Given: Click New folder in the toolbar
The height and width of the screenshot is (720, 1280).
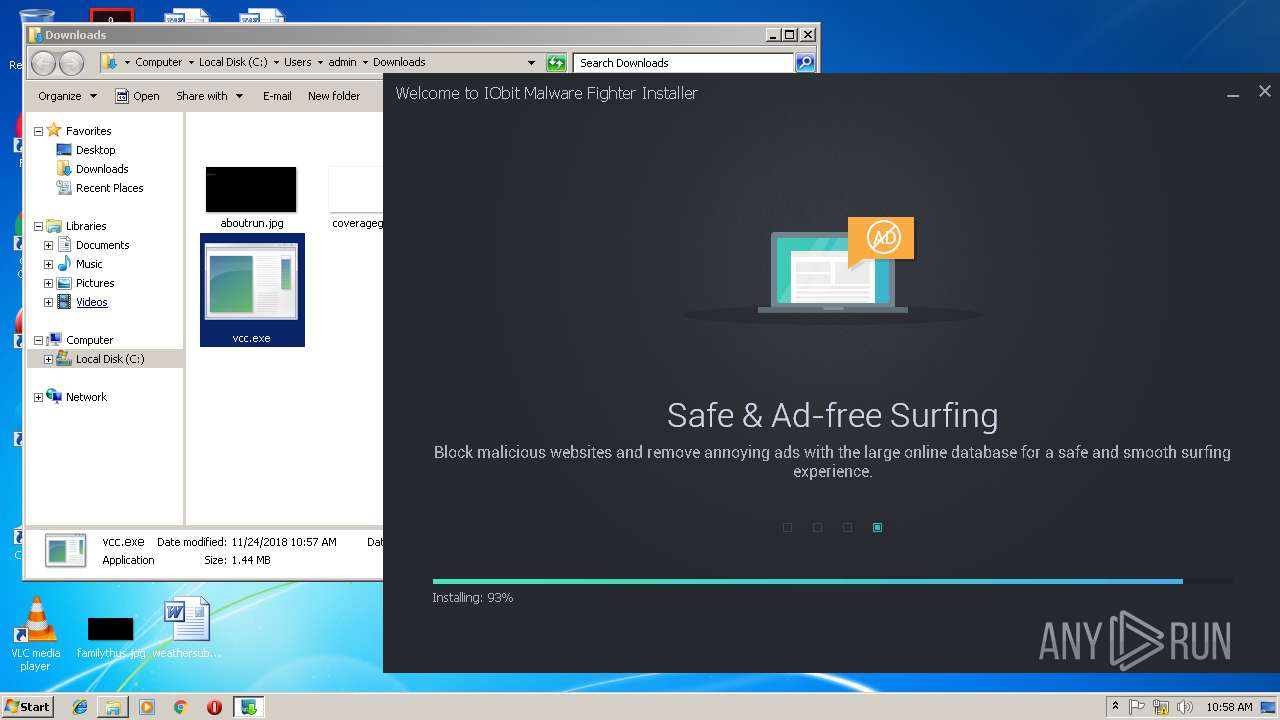Looking at the screenshot, I should click(x=334, y=96).
